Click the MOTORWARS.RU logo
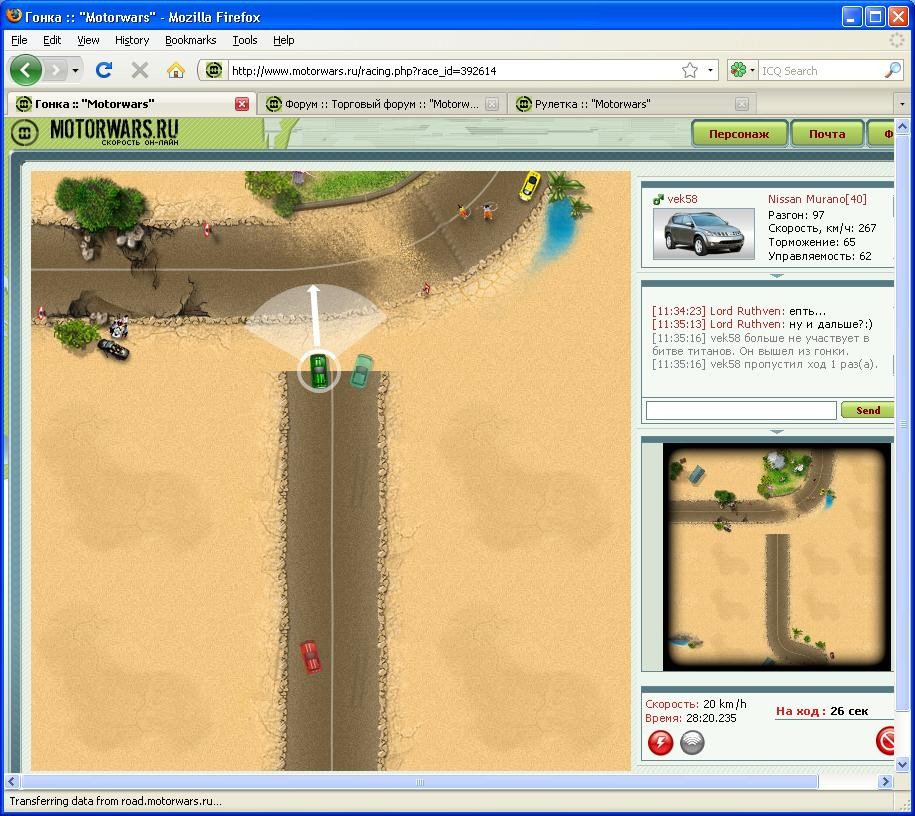The height and width of the screenshot is (816, 915). pos(96,132)
